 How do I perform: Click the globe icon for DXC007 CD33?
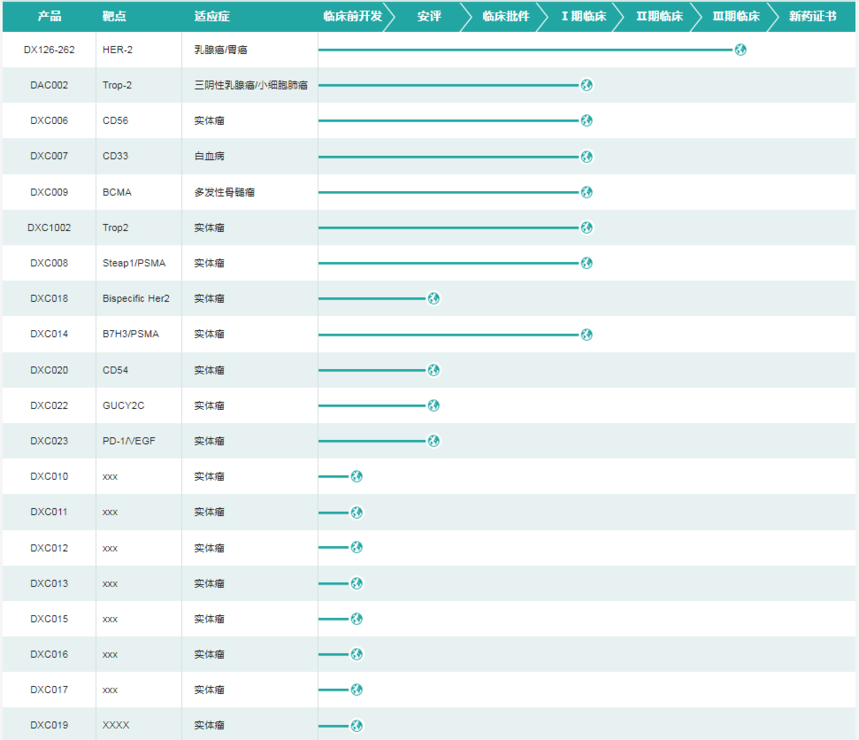(x=587, y=156)
